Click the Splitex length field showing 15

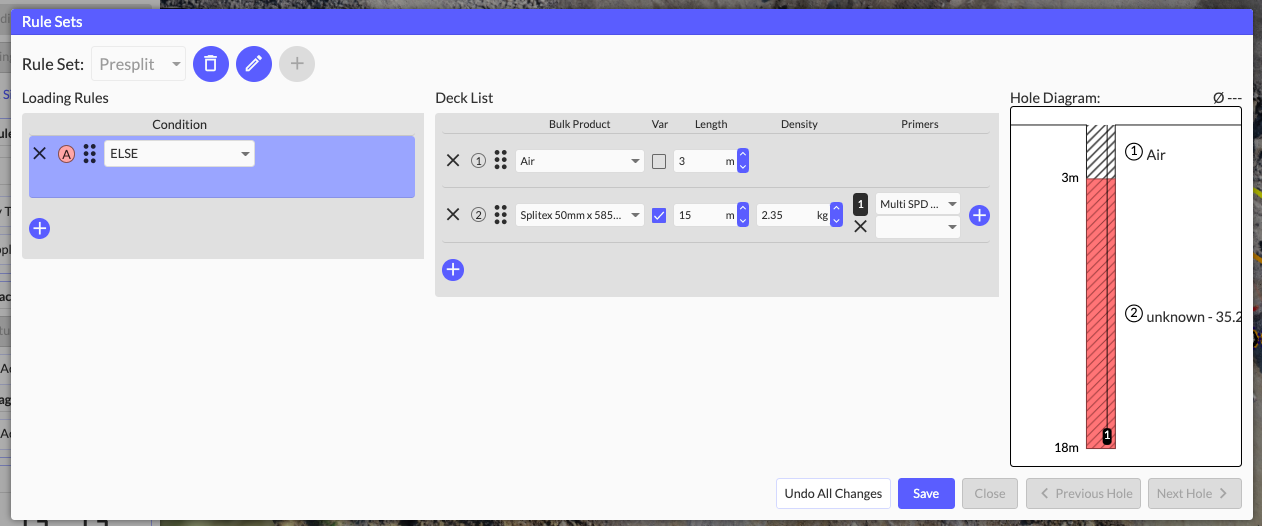(x=700, y=214)
